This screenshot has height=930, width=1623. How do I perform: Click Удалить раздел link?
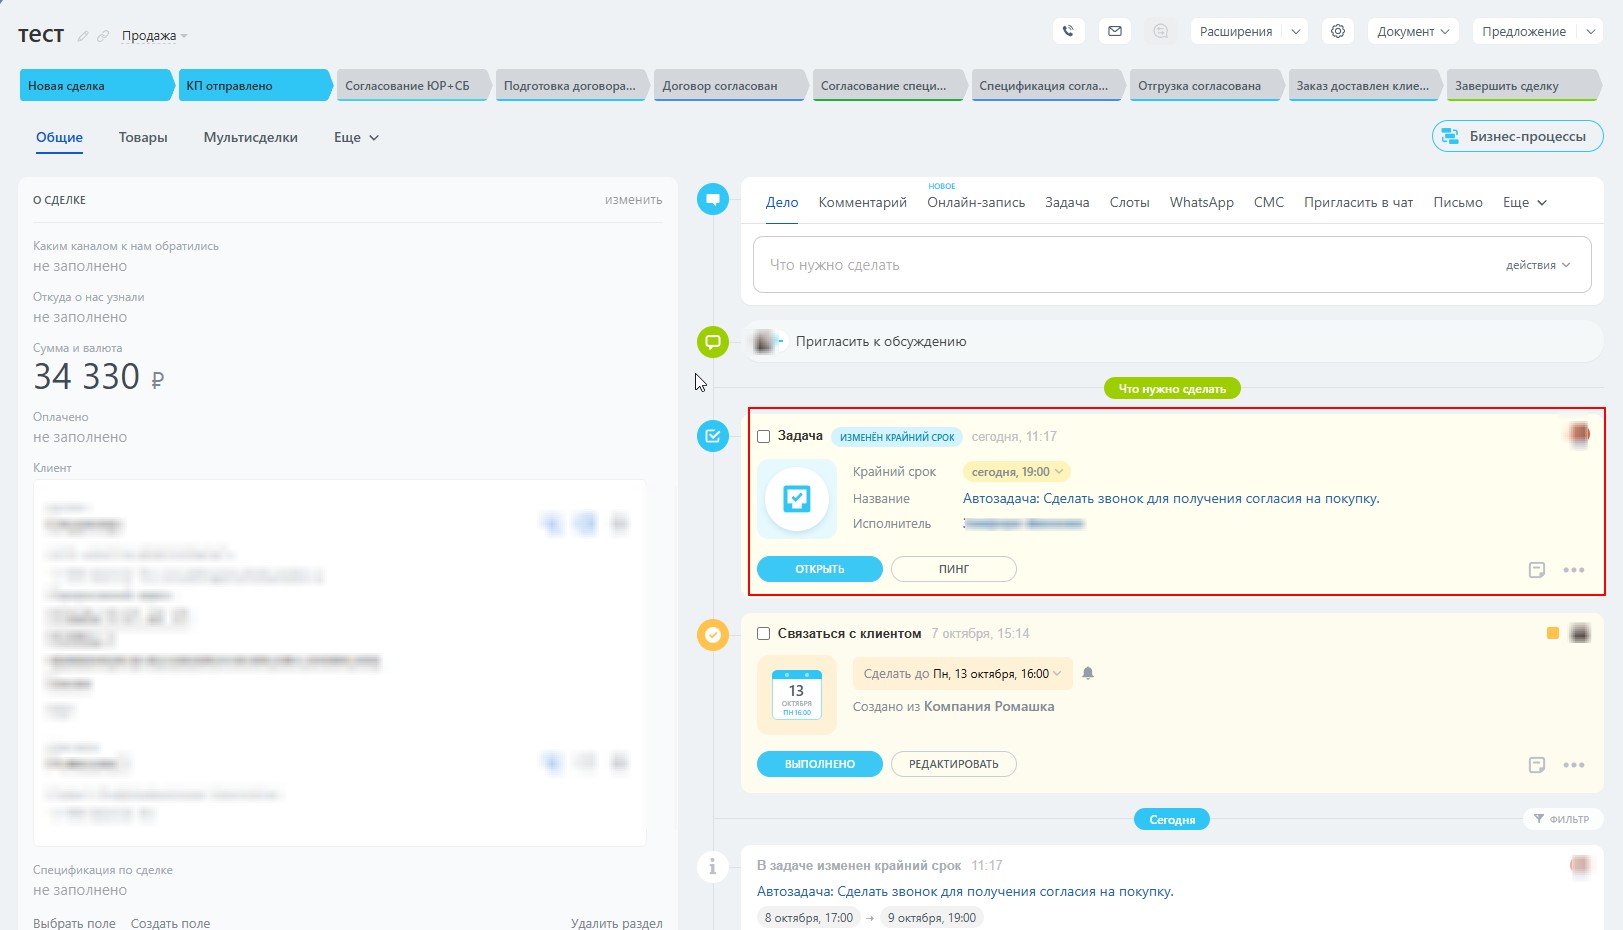[x=616, y=923]
